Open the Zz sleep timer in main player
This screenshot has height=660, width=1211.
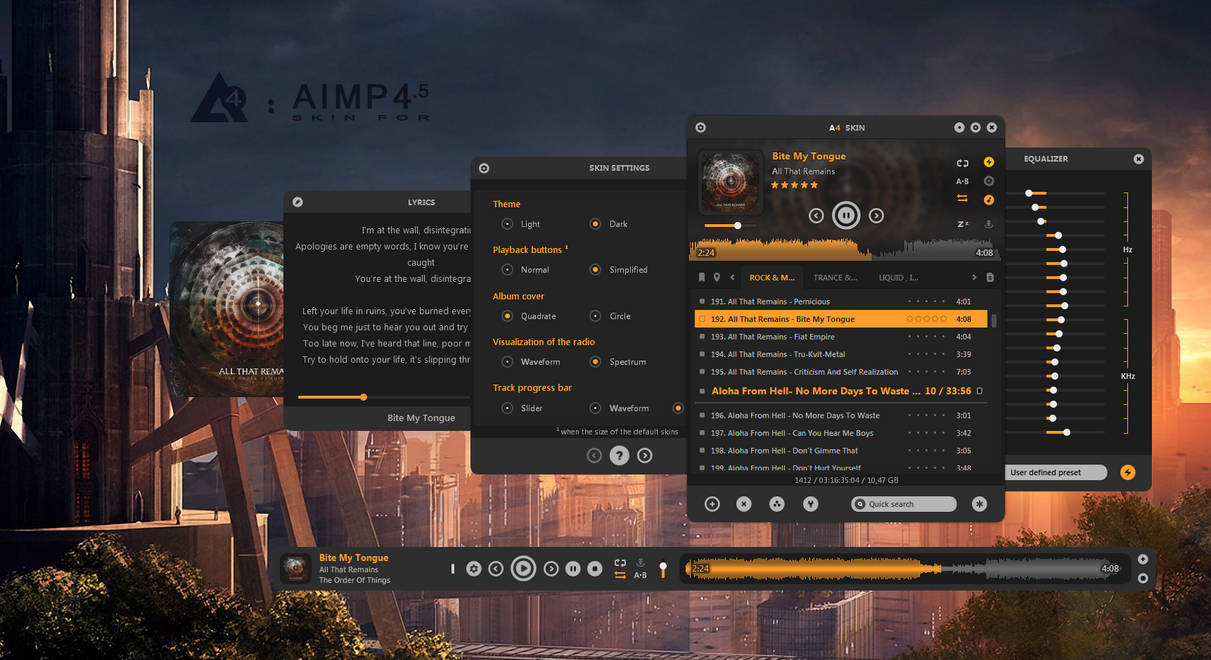(962, 224)
